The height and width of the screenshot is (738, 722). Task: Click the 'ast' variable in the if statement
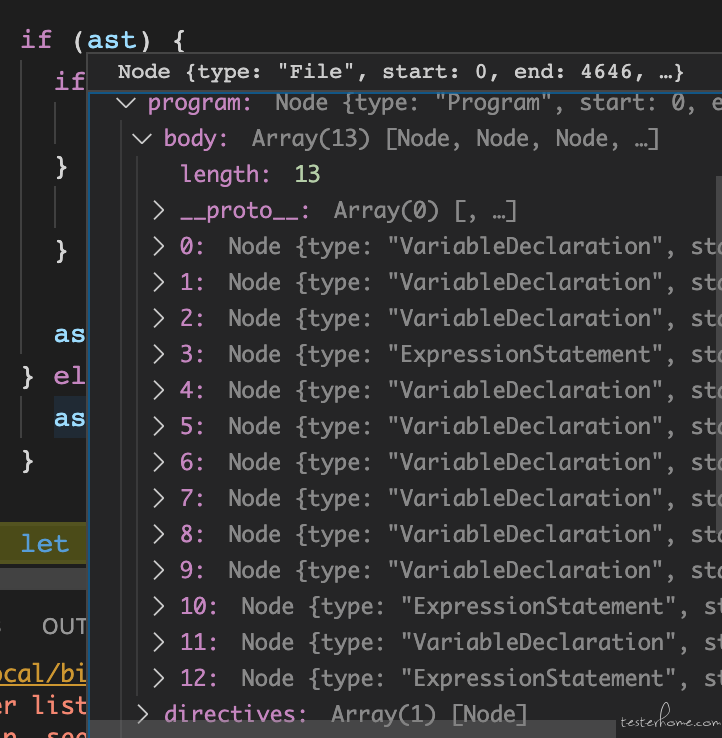112,40
